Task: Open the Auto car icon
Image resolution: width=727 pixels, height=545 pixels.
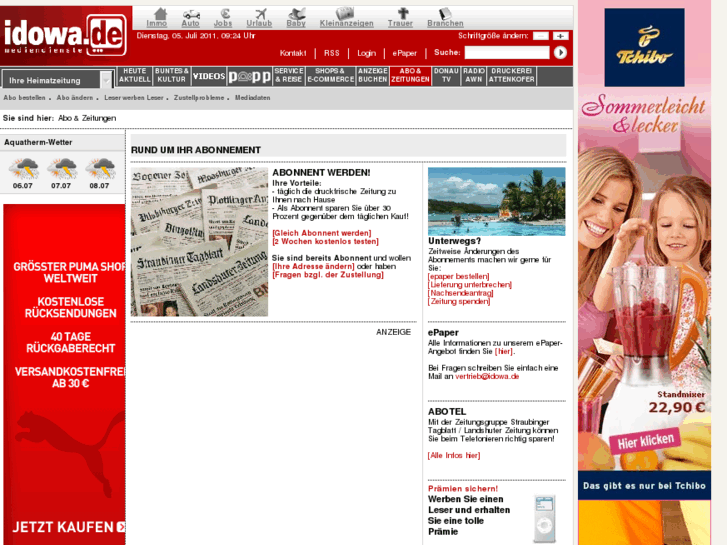Action: [191, 14]
